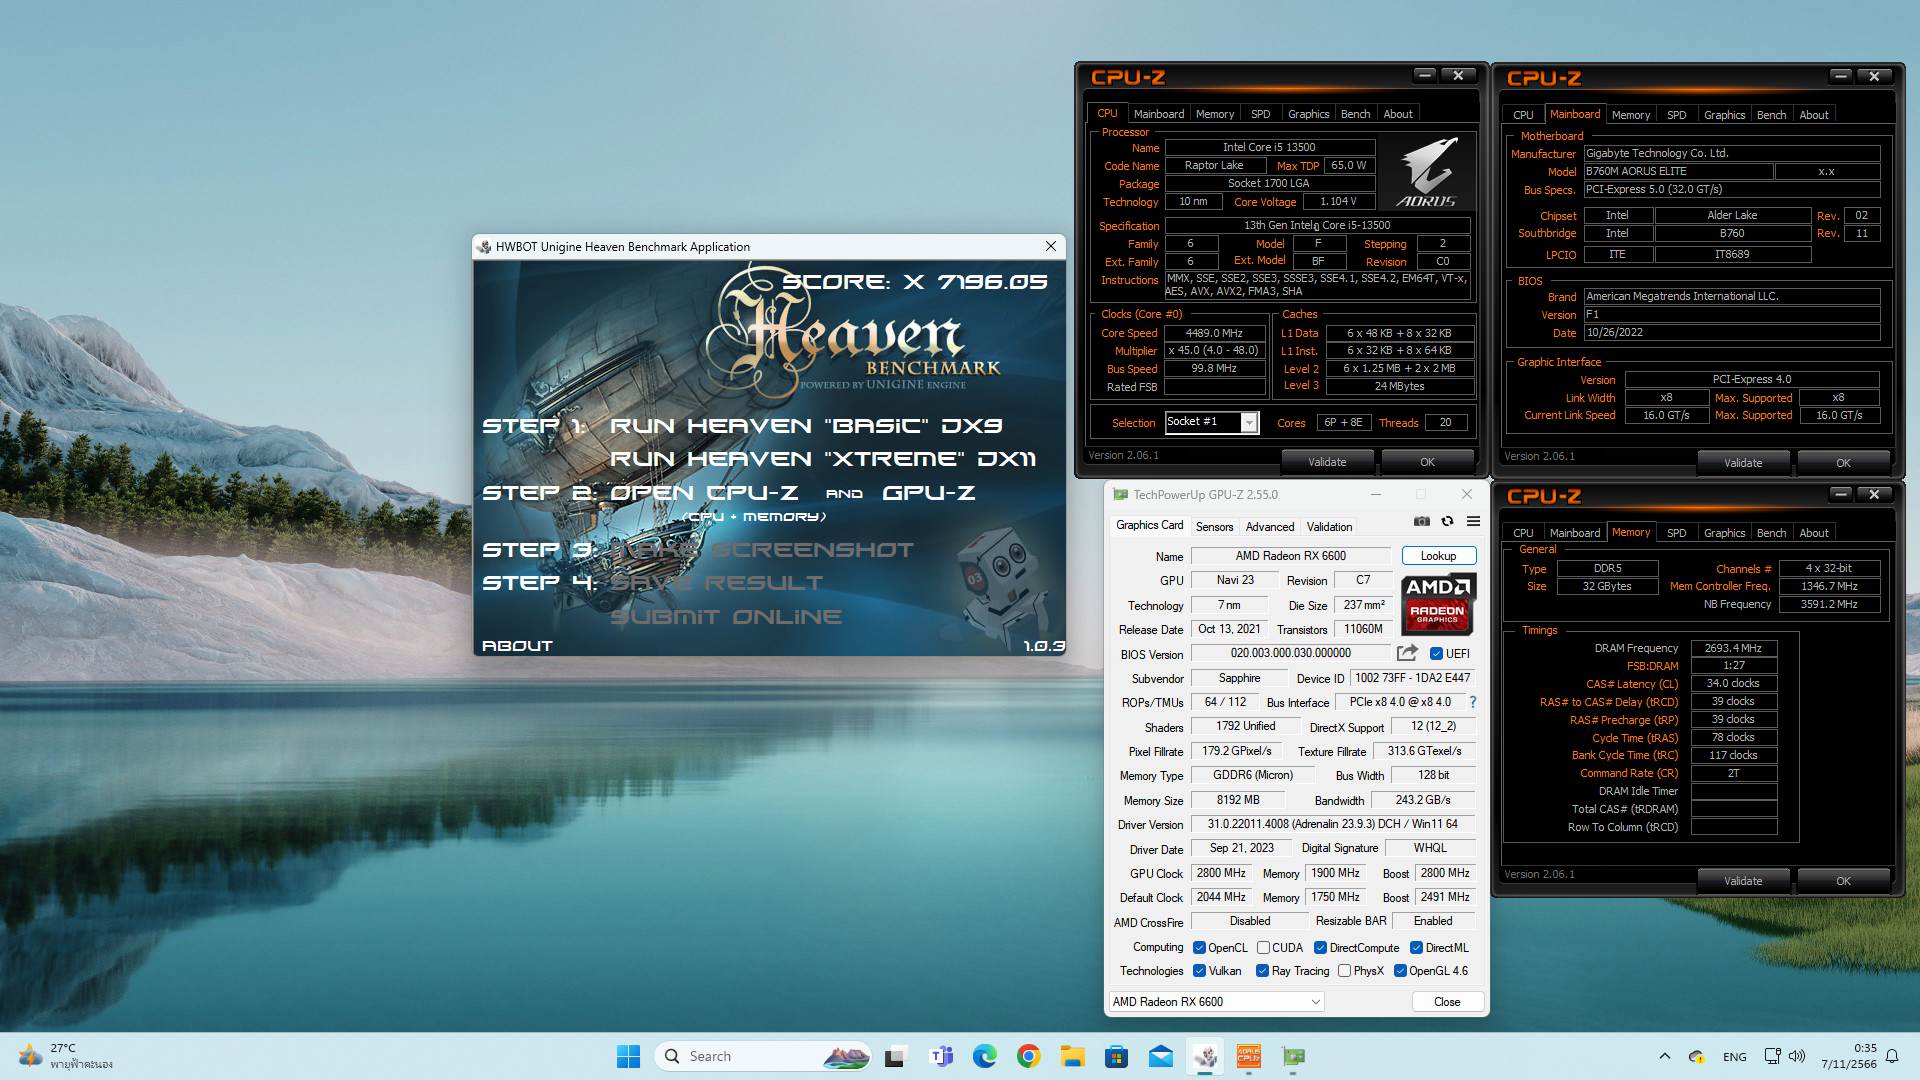1920x1080 pixels.
Task: Click the AORUS eagle logo in CPU-Z
Action: click(x=1427, y=172)
